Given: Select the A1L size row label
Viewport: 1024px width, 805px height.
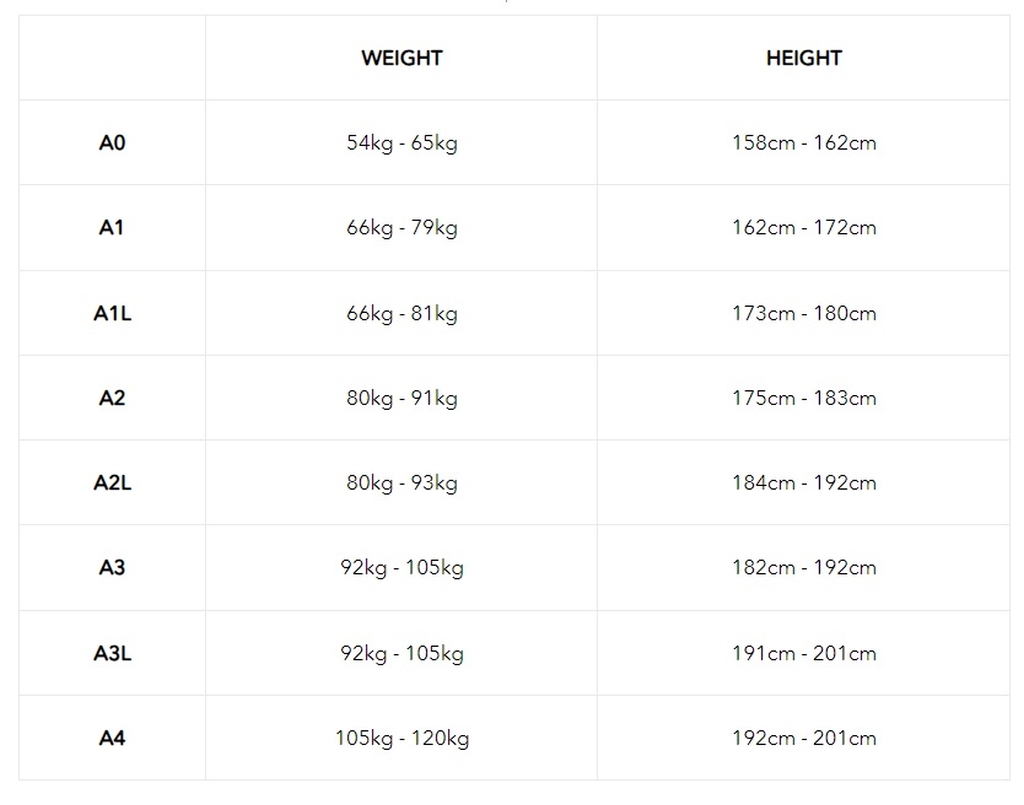Looking at the screenshot, I should [x=112, y=313].
